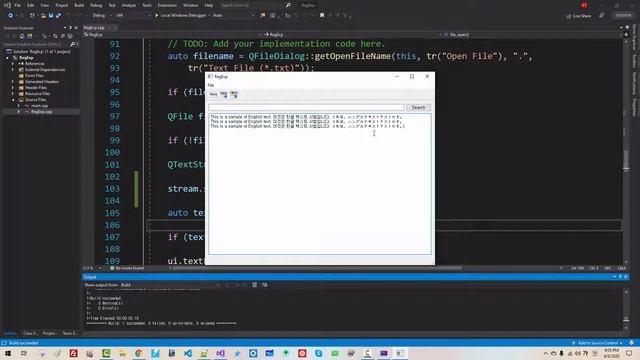The width and height of the screenshot is (640, 360).
Task: Click the Output panel vertical scrollbar
Action: [x=626, y=310]
